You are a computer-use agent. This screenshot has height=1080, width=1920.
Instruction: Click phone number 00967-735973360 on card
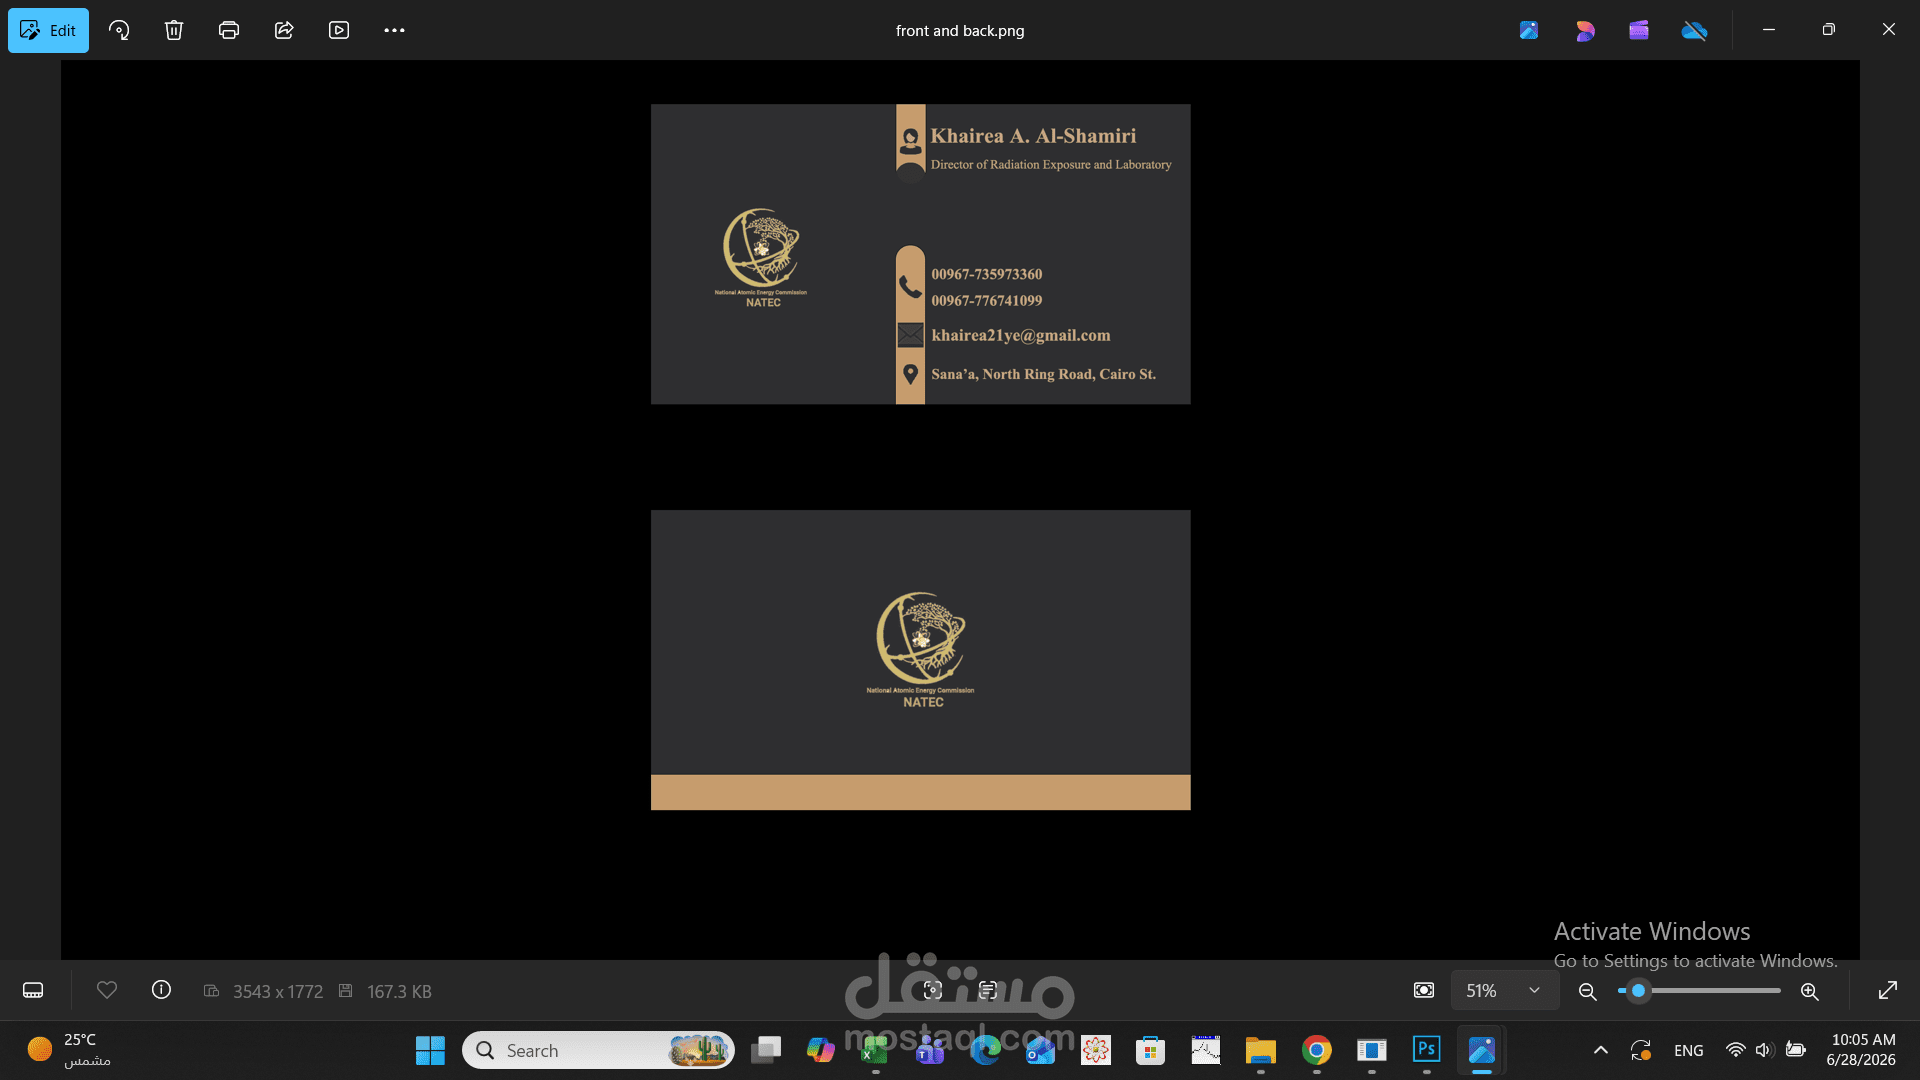click(x=987, y=274)
